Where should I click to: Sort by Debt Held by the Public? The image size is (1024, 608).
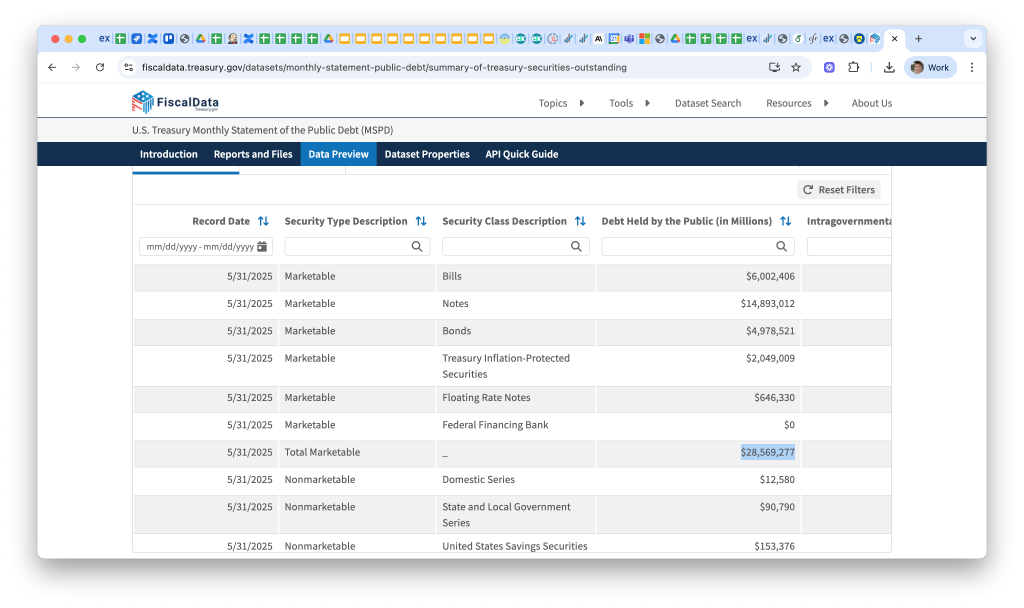786,221
